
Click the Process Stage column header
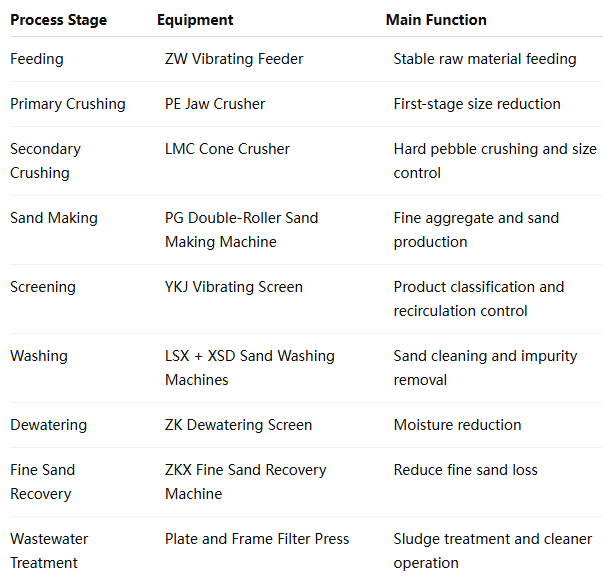coord(58,20)
